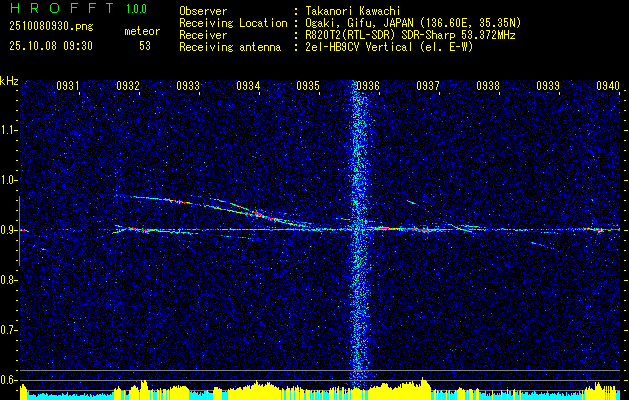This screenshot has width=629, height=400.
Task: Click the meteor count value 53
Action: [x=145, y=46]
